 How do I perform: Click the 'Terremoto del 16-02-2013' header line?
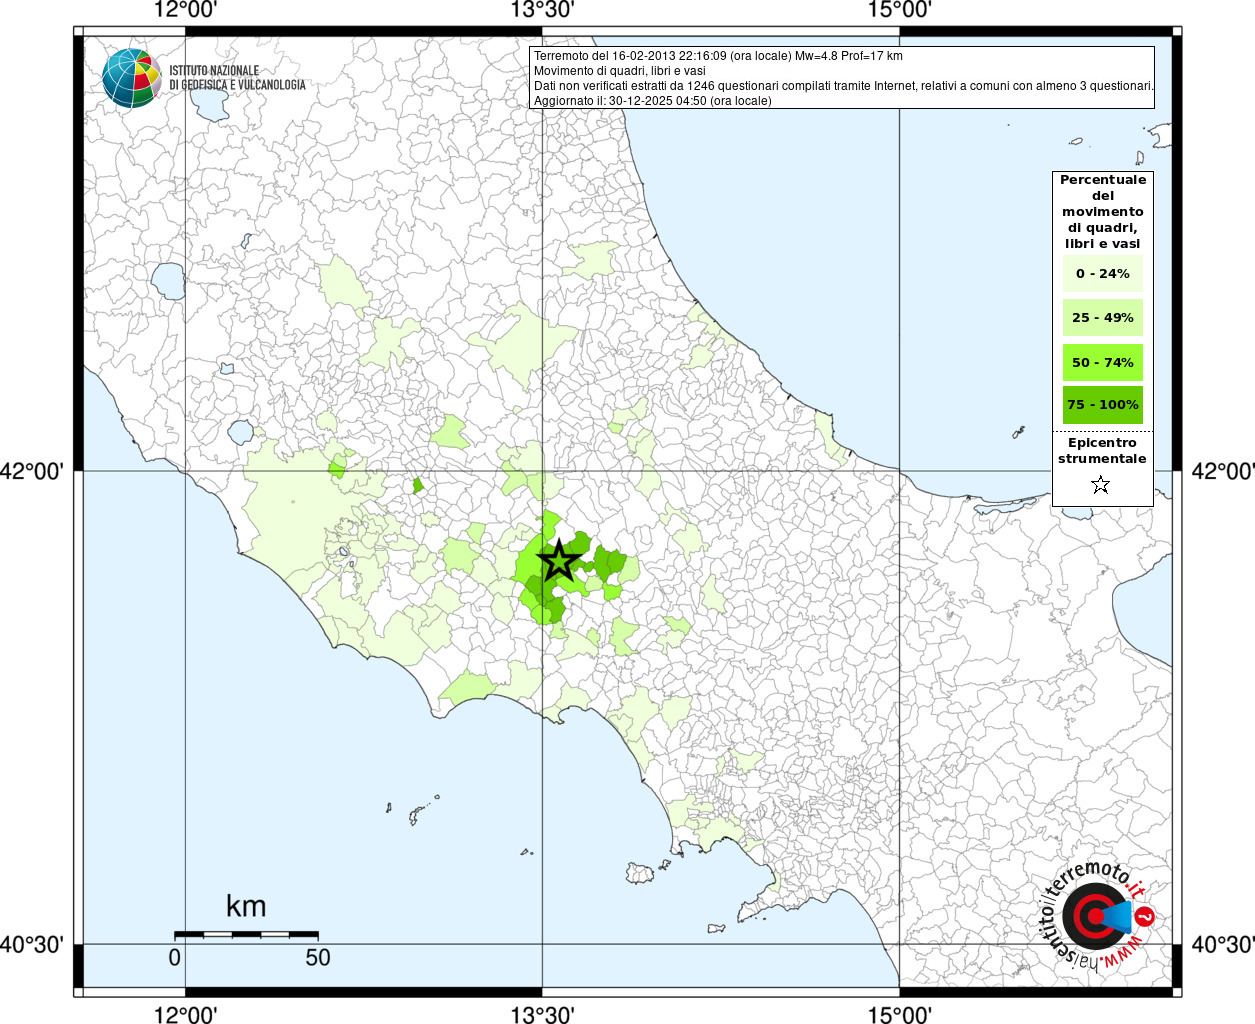pos(718,56)
